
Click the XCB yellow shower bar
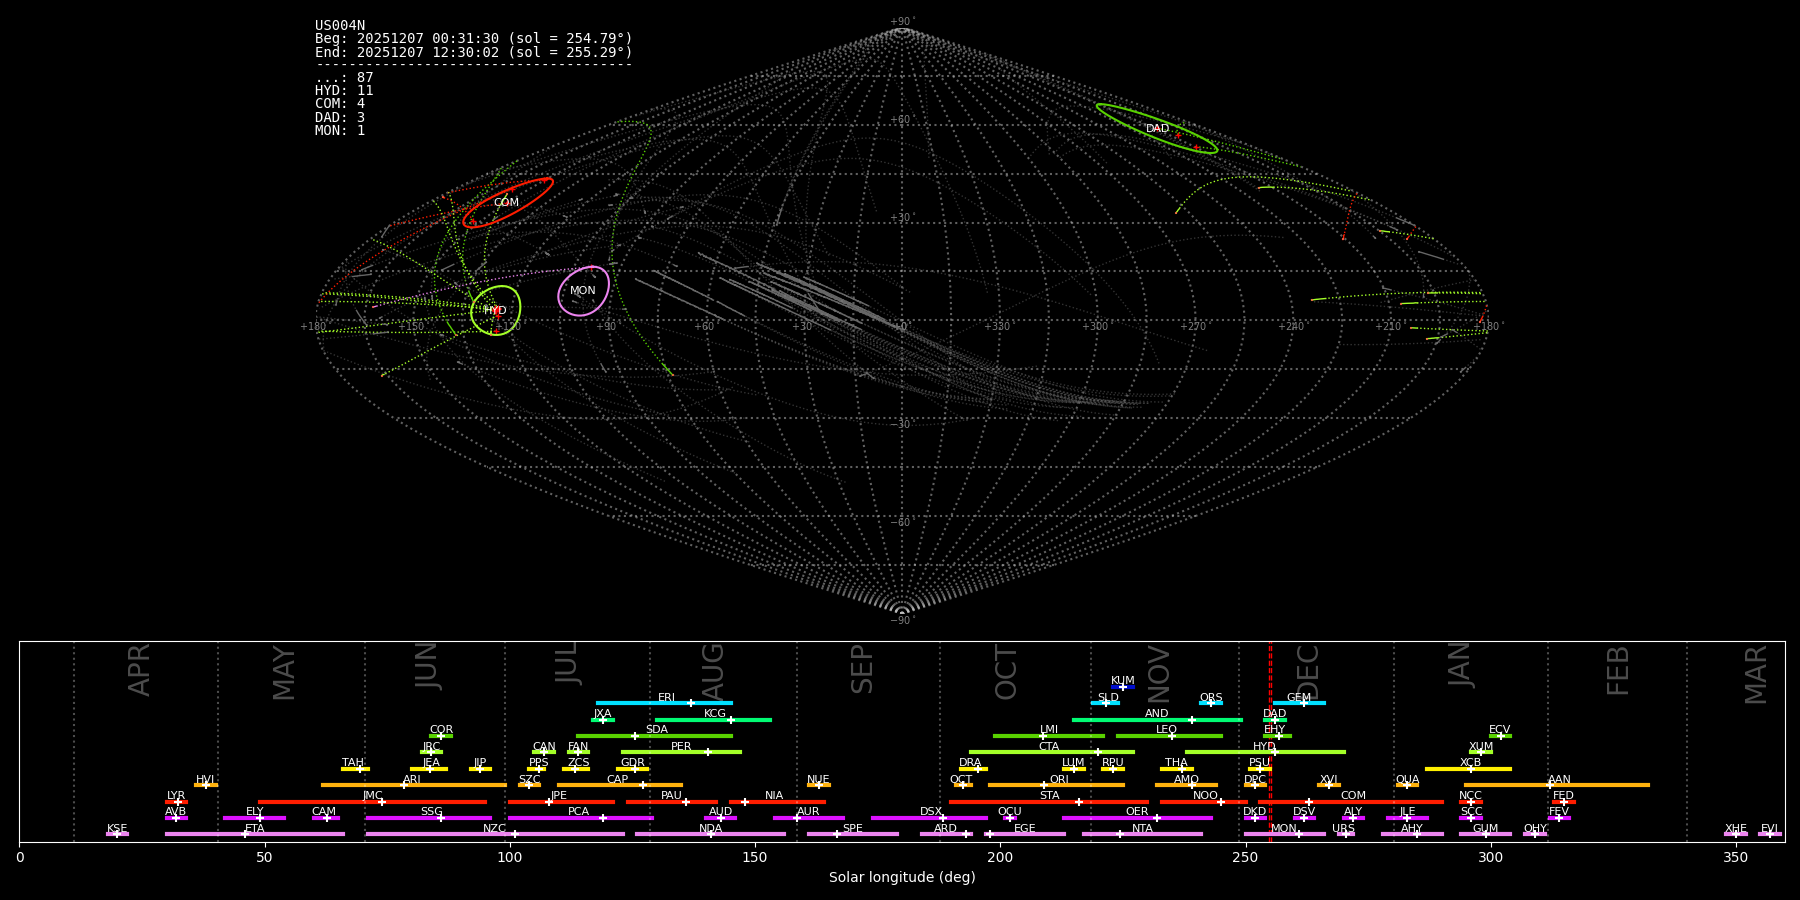[1468, 769]
